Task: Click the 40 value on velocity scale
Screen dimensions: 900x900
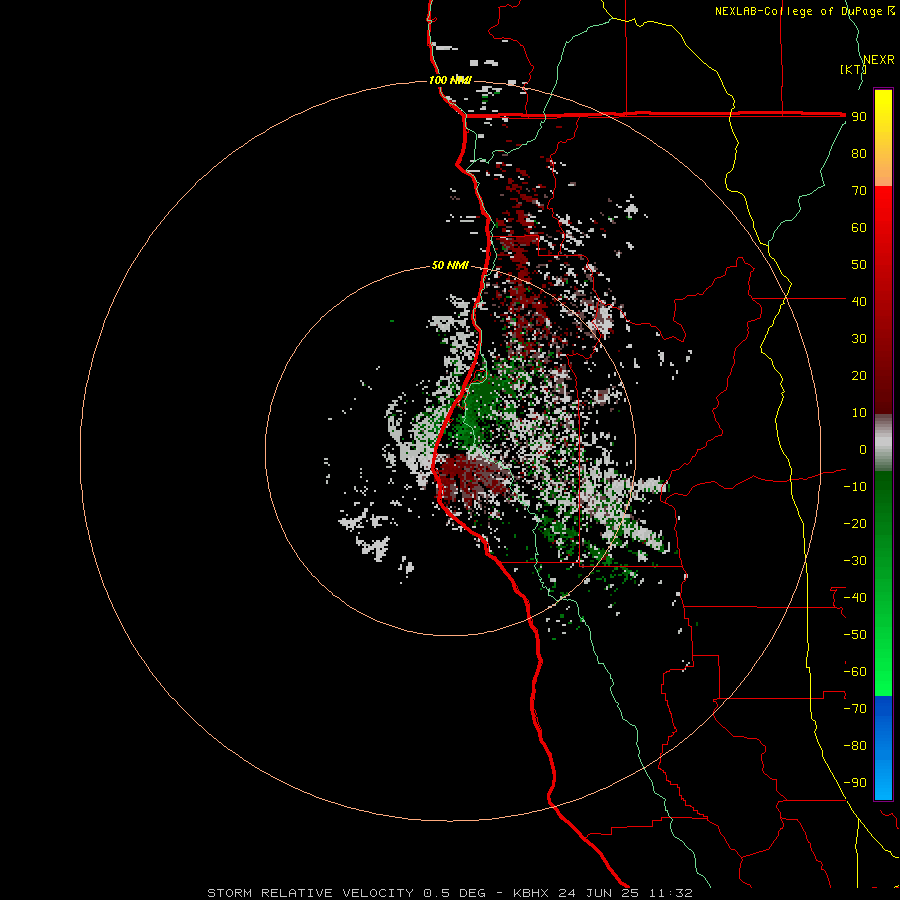Action: [859, 301]
